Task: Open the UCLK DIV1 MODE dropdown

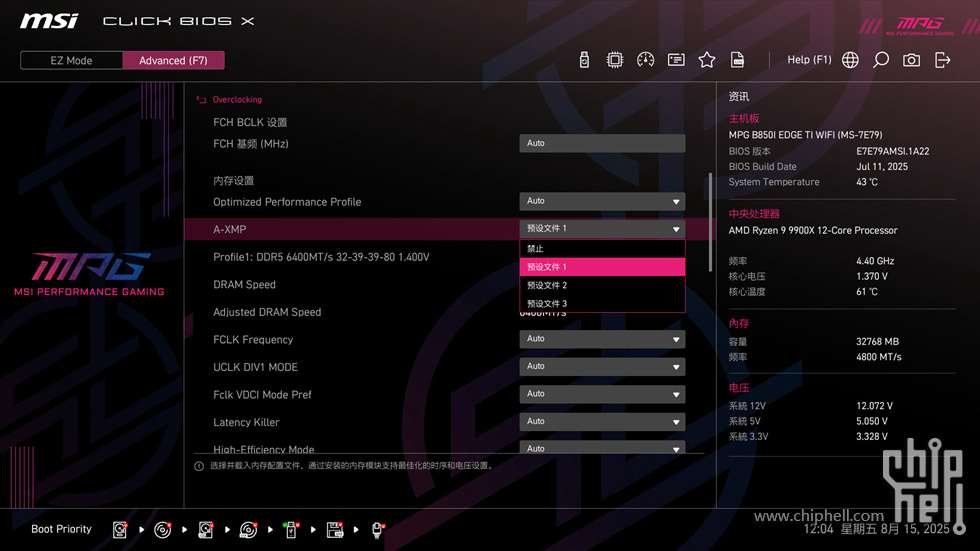Action: tap(602, 366)
